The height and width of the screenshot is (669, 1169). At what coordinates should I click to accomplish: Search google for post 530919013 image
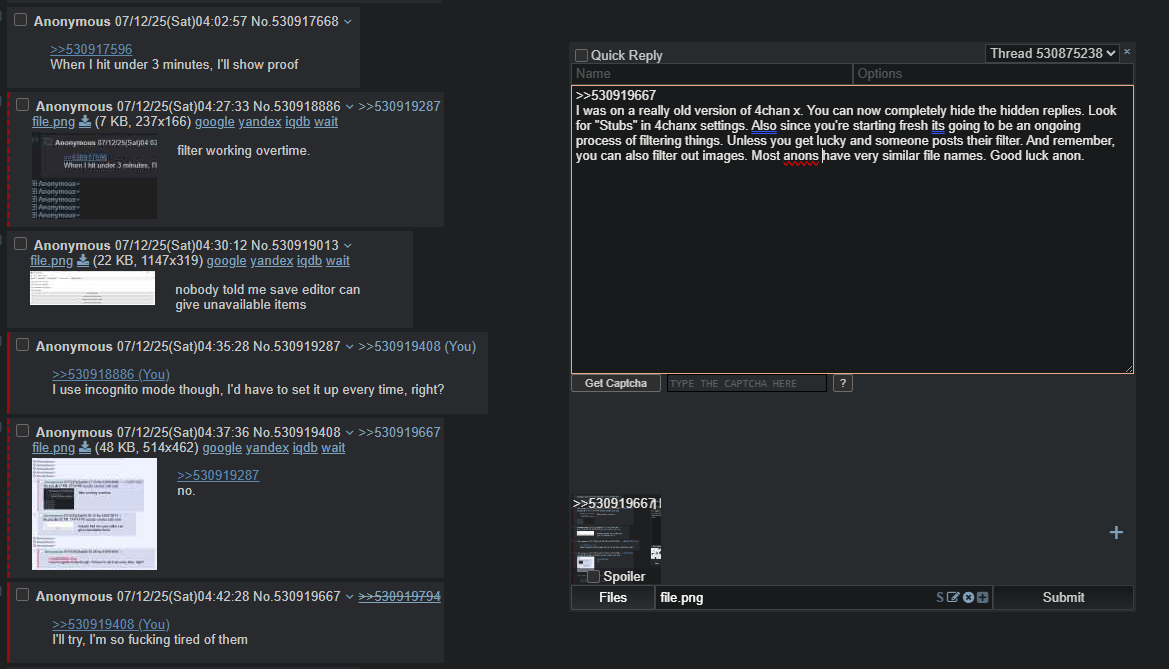pyautogui.click(x=227, y=260)
